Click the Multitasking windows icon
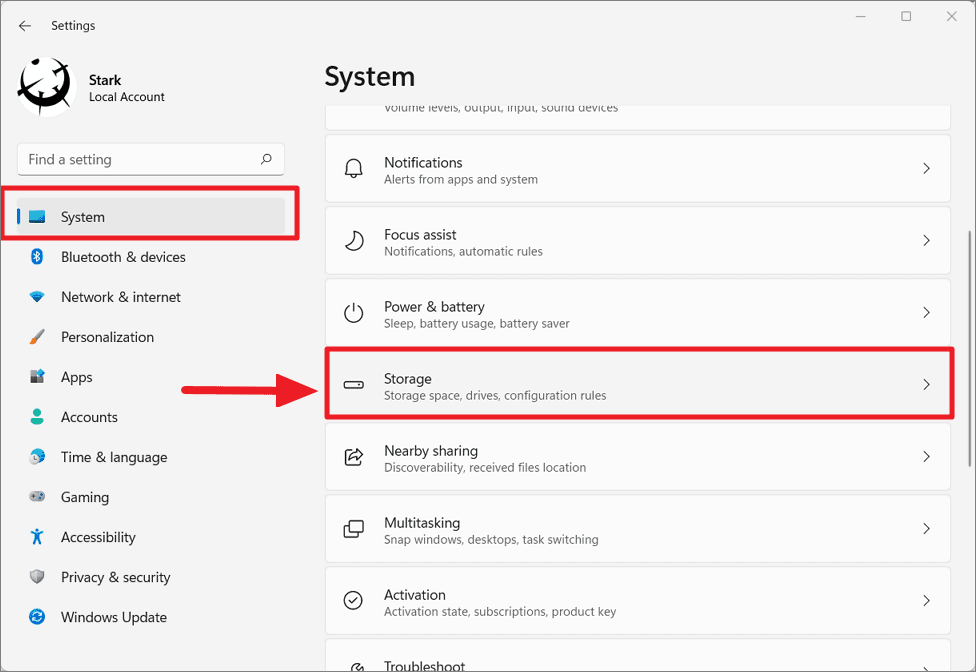Image resolution: width=976 pixels, height=672 pixels. click(x=354, y=529)
